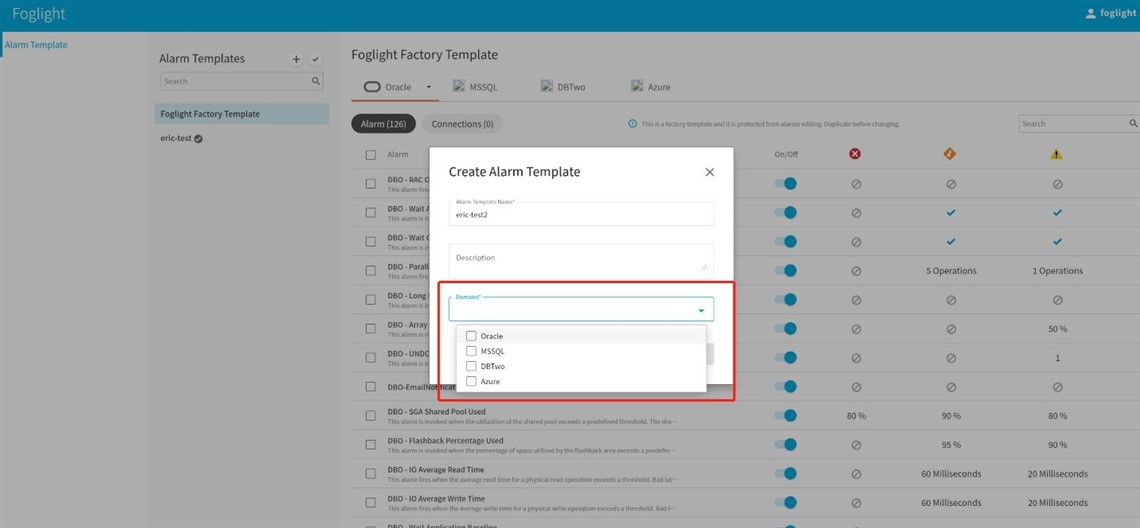Image resolution: width=1140 pixels, height=528 pixels.
Task: Click DBO - Flashback Percentage Used alarm name
Action: 445,441
